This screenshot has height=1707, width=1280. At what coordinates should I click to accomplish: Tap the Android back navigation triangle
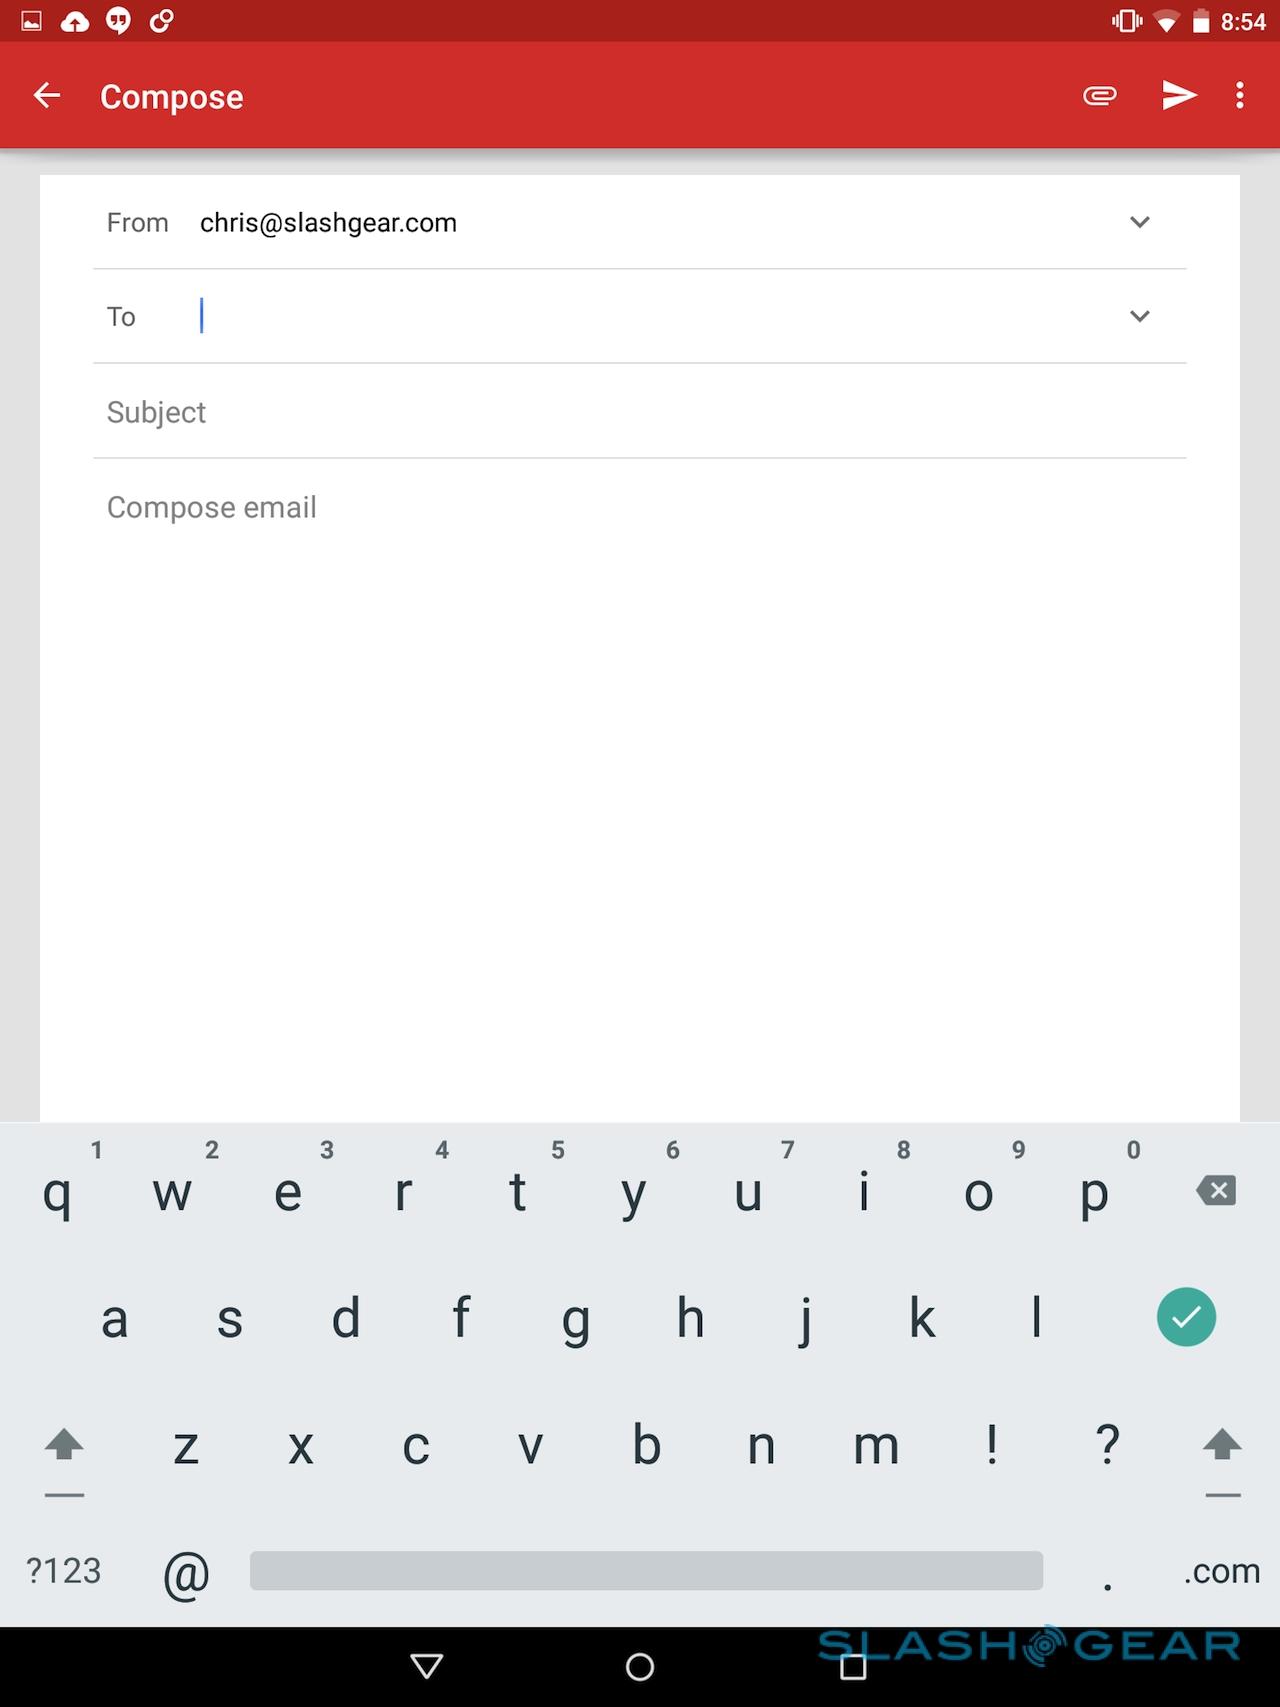pos(427,1666)
